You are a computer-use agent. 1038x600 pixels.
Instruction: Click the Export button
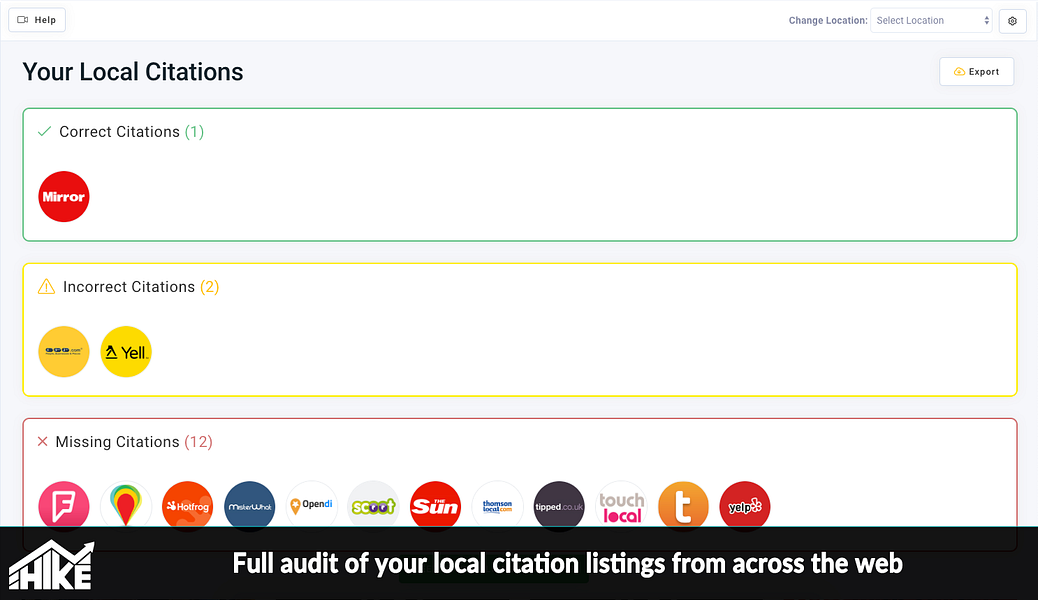tap(976, 72)
